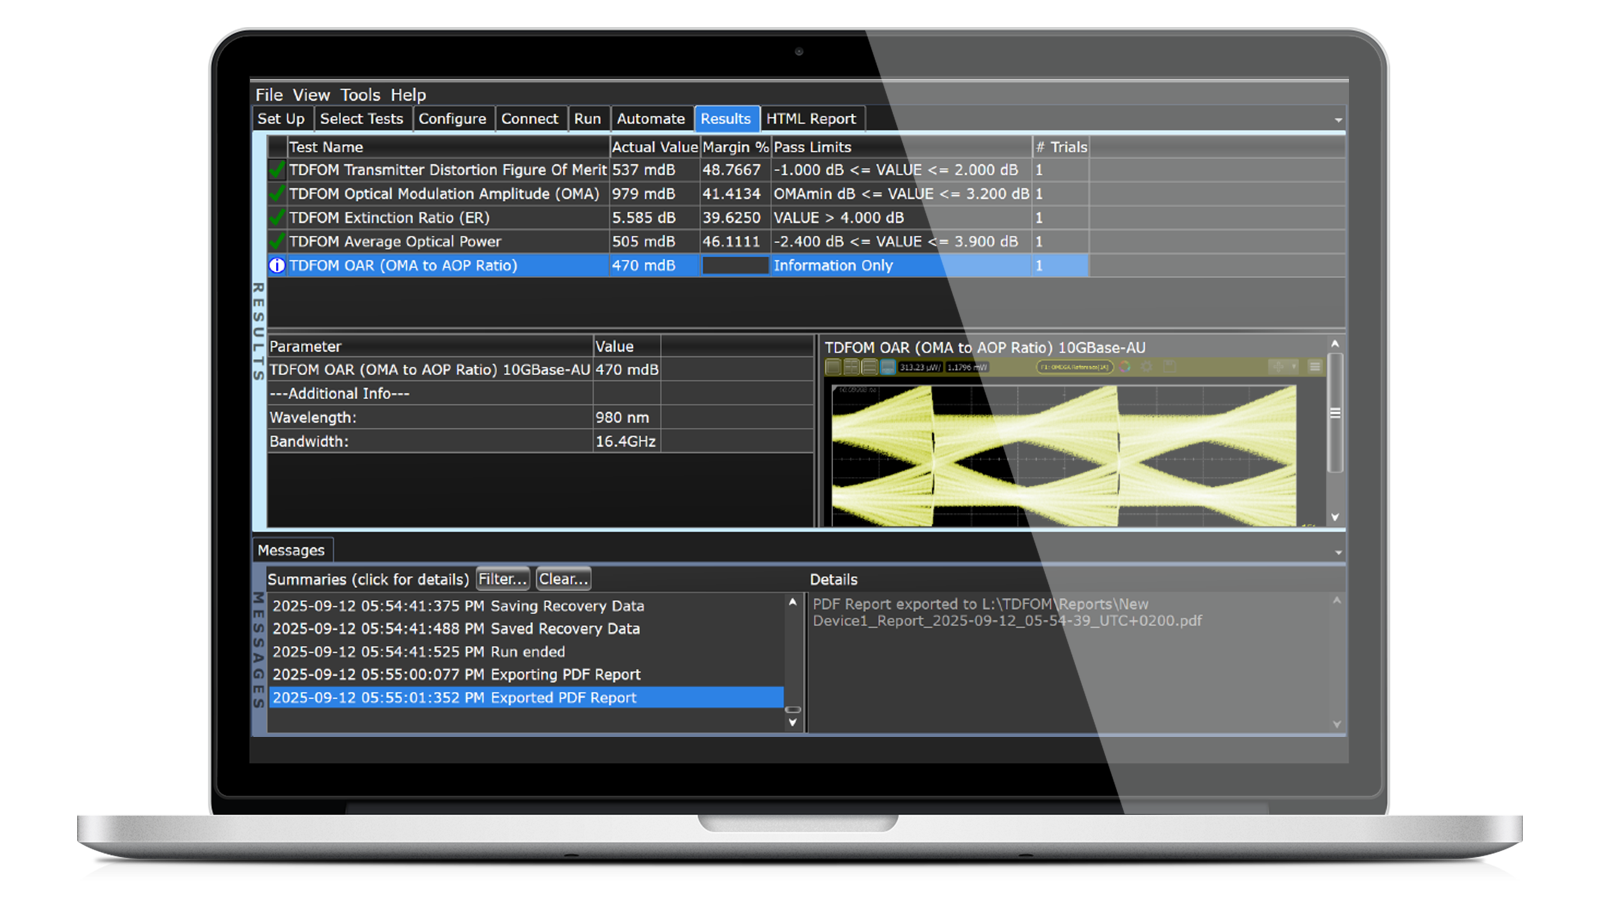Click the 1.1796 mW offset field
Viewport: 1600px width, 900px height.
(967, 367)
